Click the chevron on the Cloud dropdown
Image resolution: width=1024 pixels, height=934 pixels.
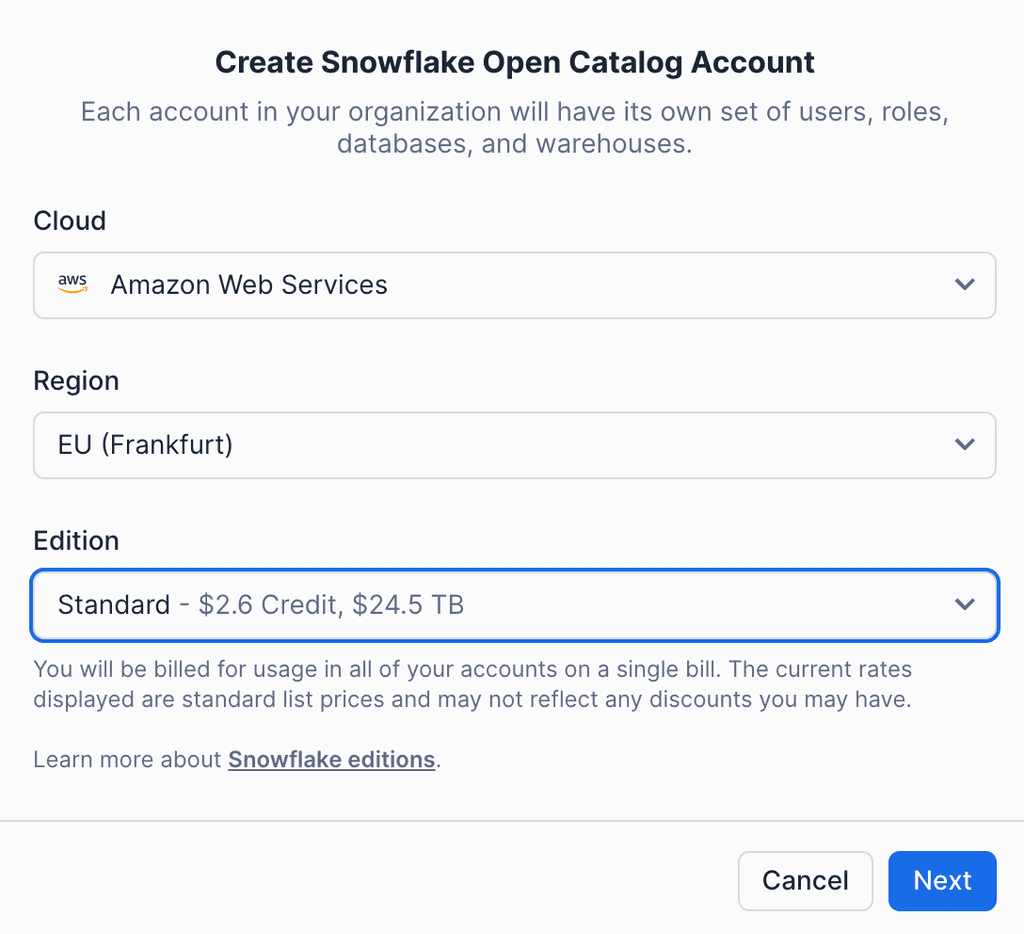click(x=965, y=285)
